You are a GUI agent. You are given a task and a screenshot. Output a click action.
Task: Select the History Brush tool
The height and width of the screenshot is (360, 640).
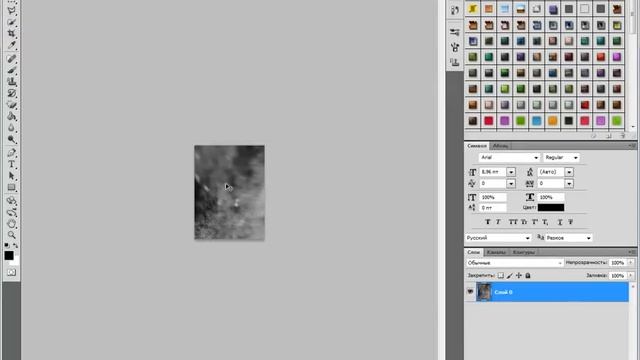pyautogui.click(x=11, y=93)
